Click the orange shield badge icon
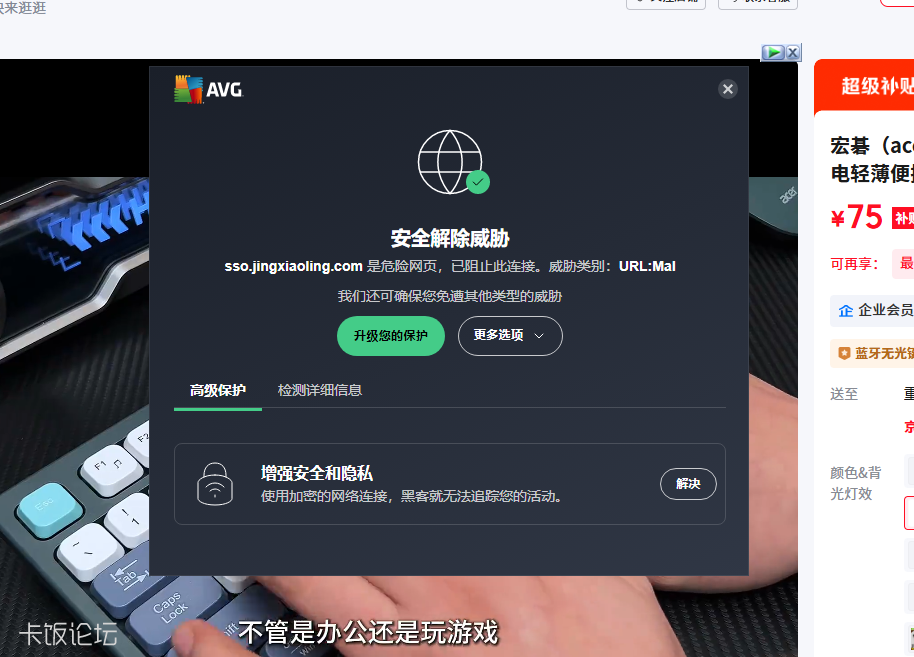Image resolution: width=914 pixels, height=657 pixels. tap(844, 353)
